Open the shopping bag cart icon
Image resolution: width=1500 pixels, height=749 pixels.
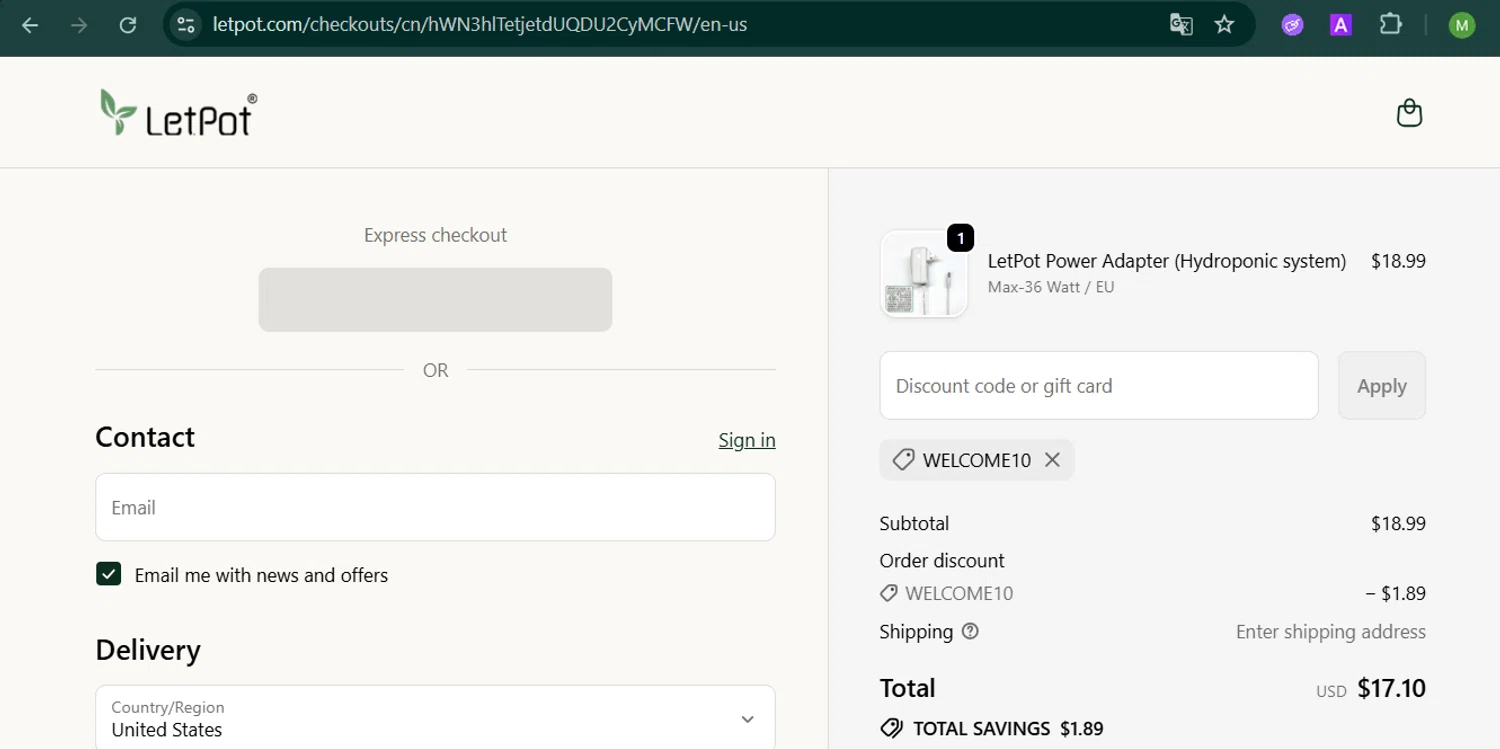coord(1409,113)
